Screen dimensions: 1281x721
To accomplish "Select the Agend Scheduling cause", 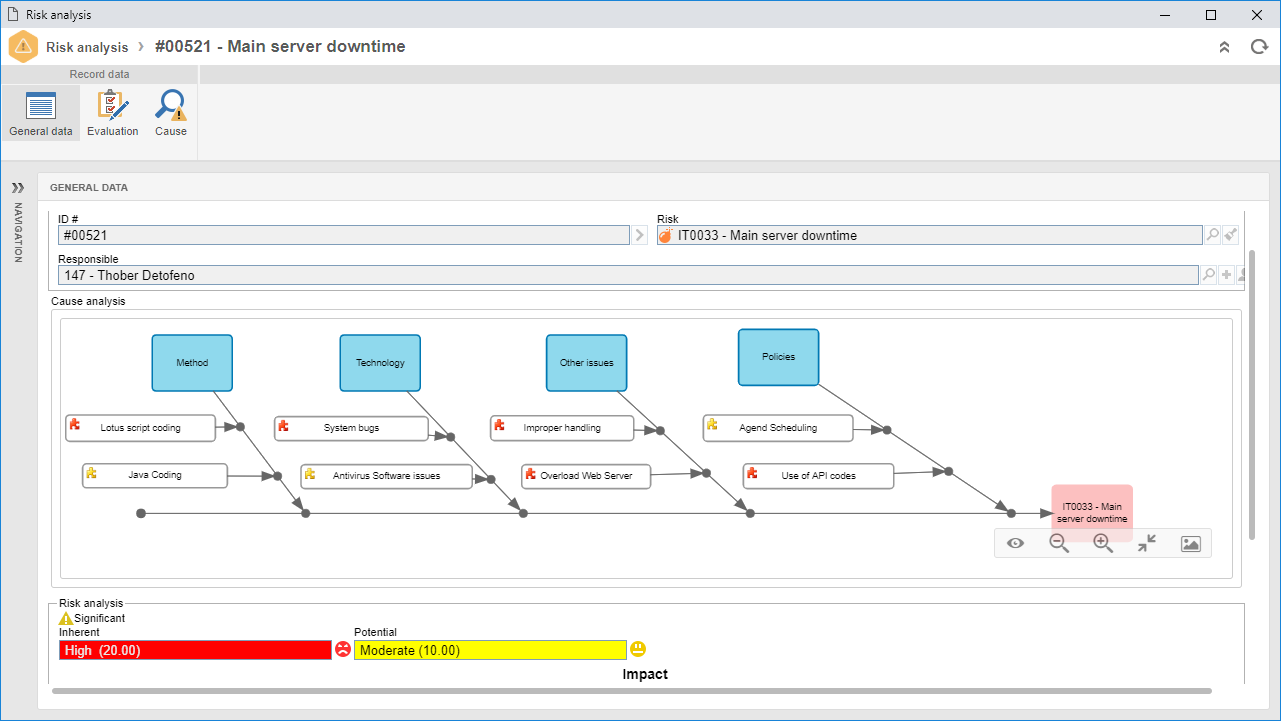I will pyautogui.click(x=778, y=428).
